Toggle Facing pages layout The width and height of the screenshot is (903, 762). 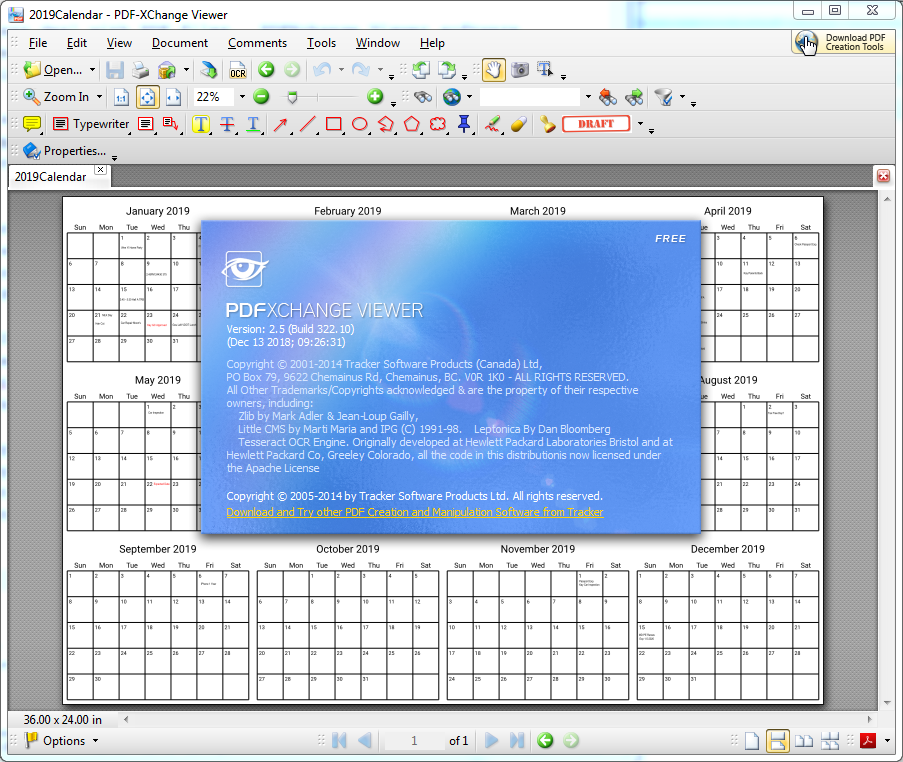click(803, 741)
